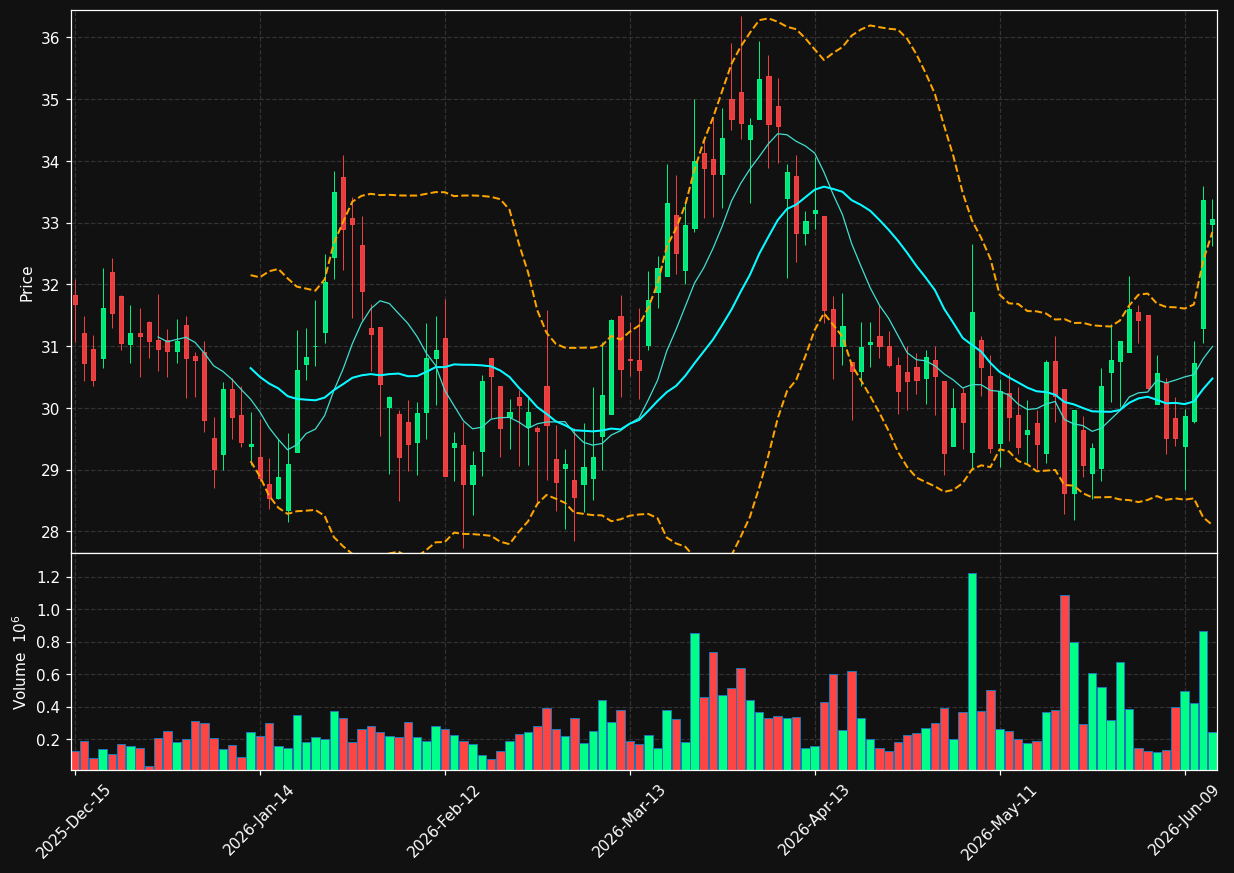
Task: Click price tick label 29
Action: click(53, 470)
